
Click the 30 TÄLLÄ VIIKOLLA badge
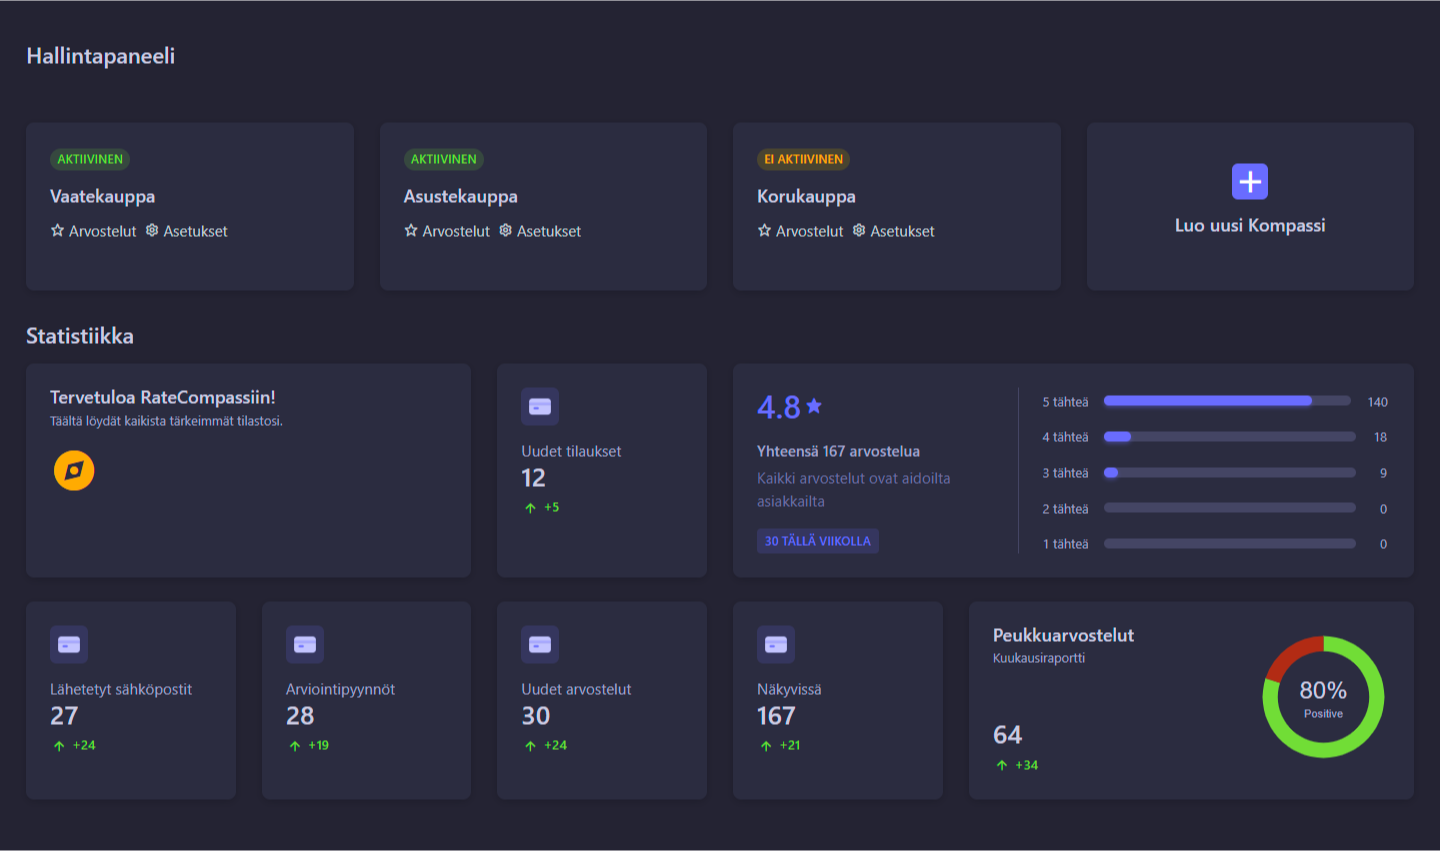point(818,541)
